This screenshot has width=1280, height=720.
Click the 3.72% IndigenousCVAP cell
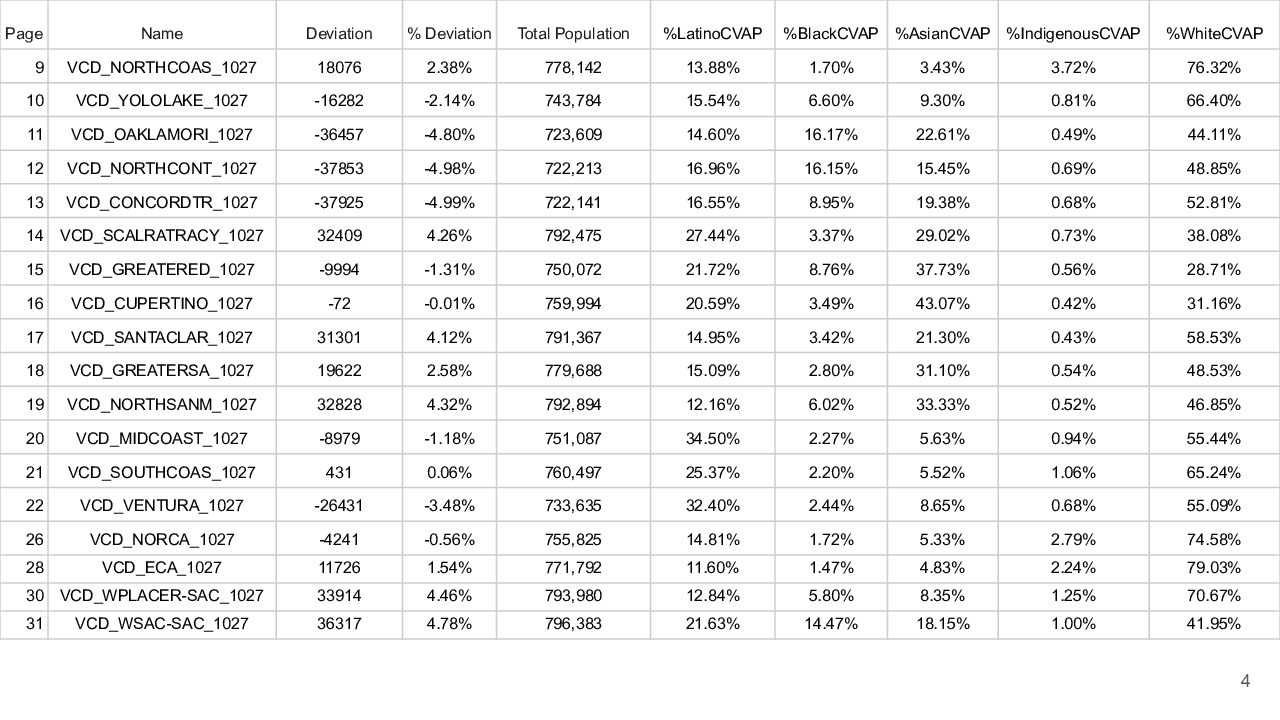(1073, 68)
